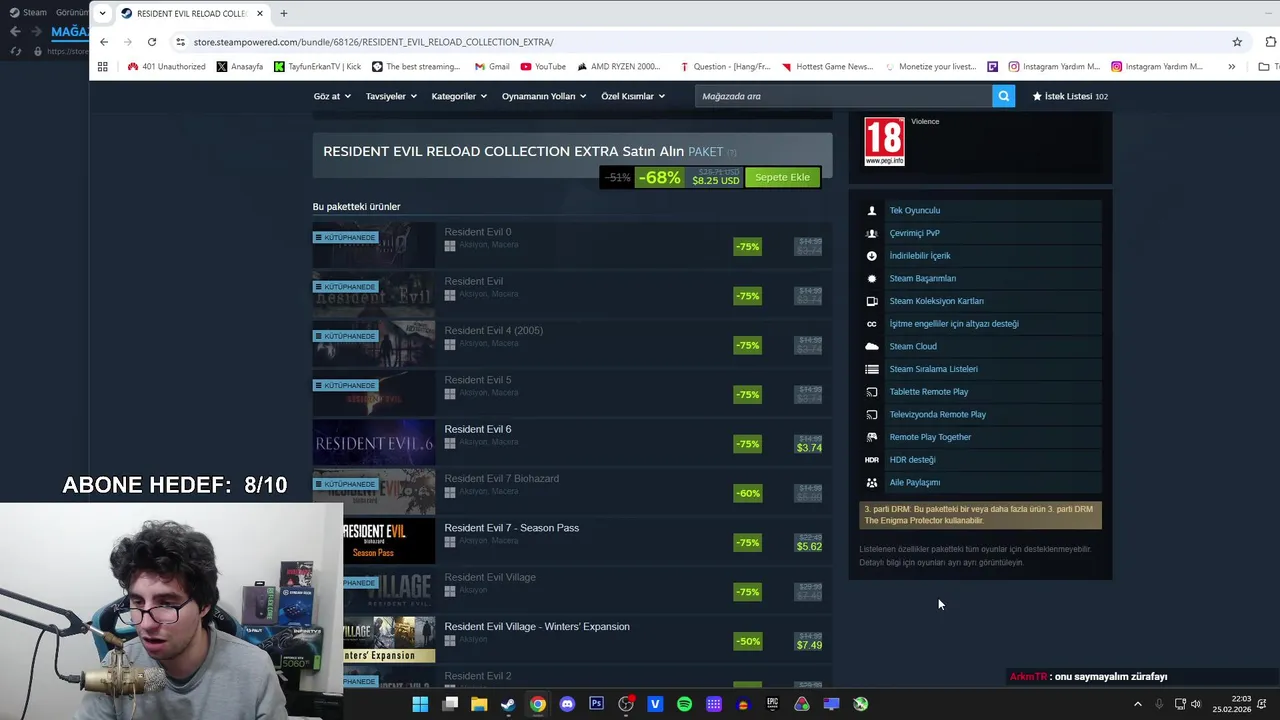Click the magnifier search button in Steam store
Image resolution: width=1280 pixels, height=720 pixels.
click(1003, 96)
